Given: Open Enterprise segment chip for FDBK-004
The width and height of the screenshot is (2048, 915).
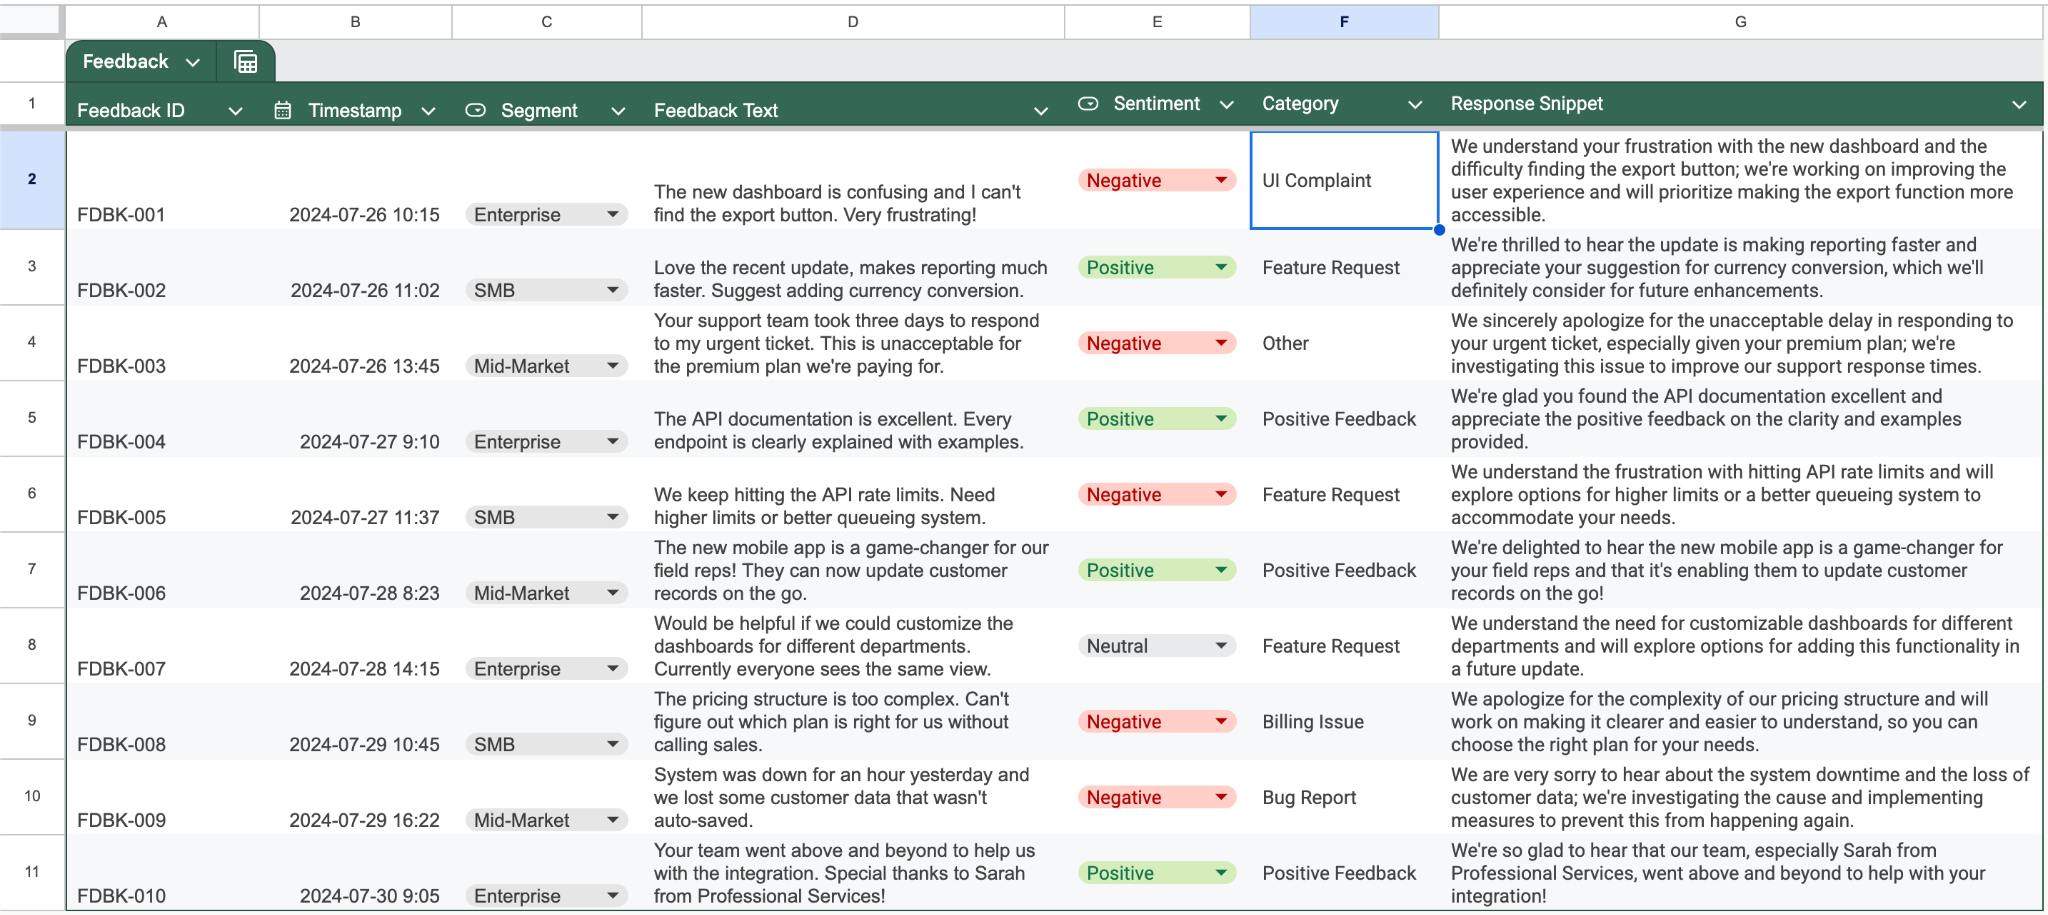Looking at the screenshot, I should (546, 442).
